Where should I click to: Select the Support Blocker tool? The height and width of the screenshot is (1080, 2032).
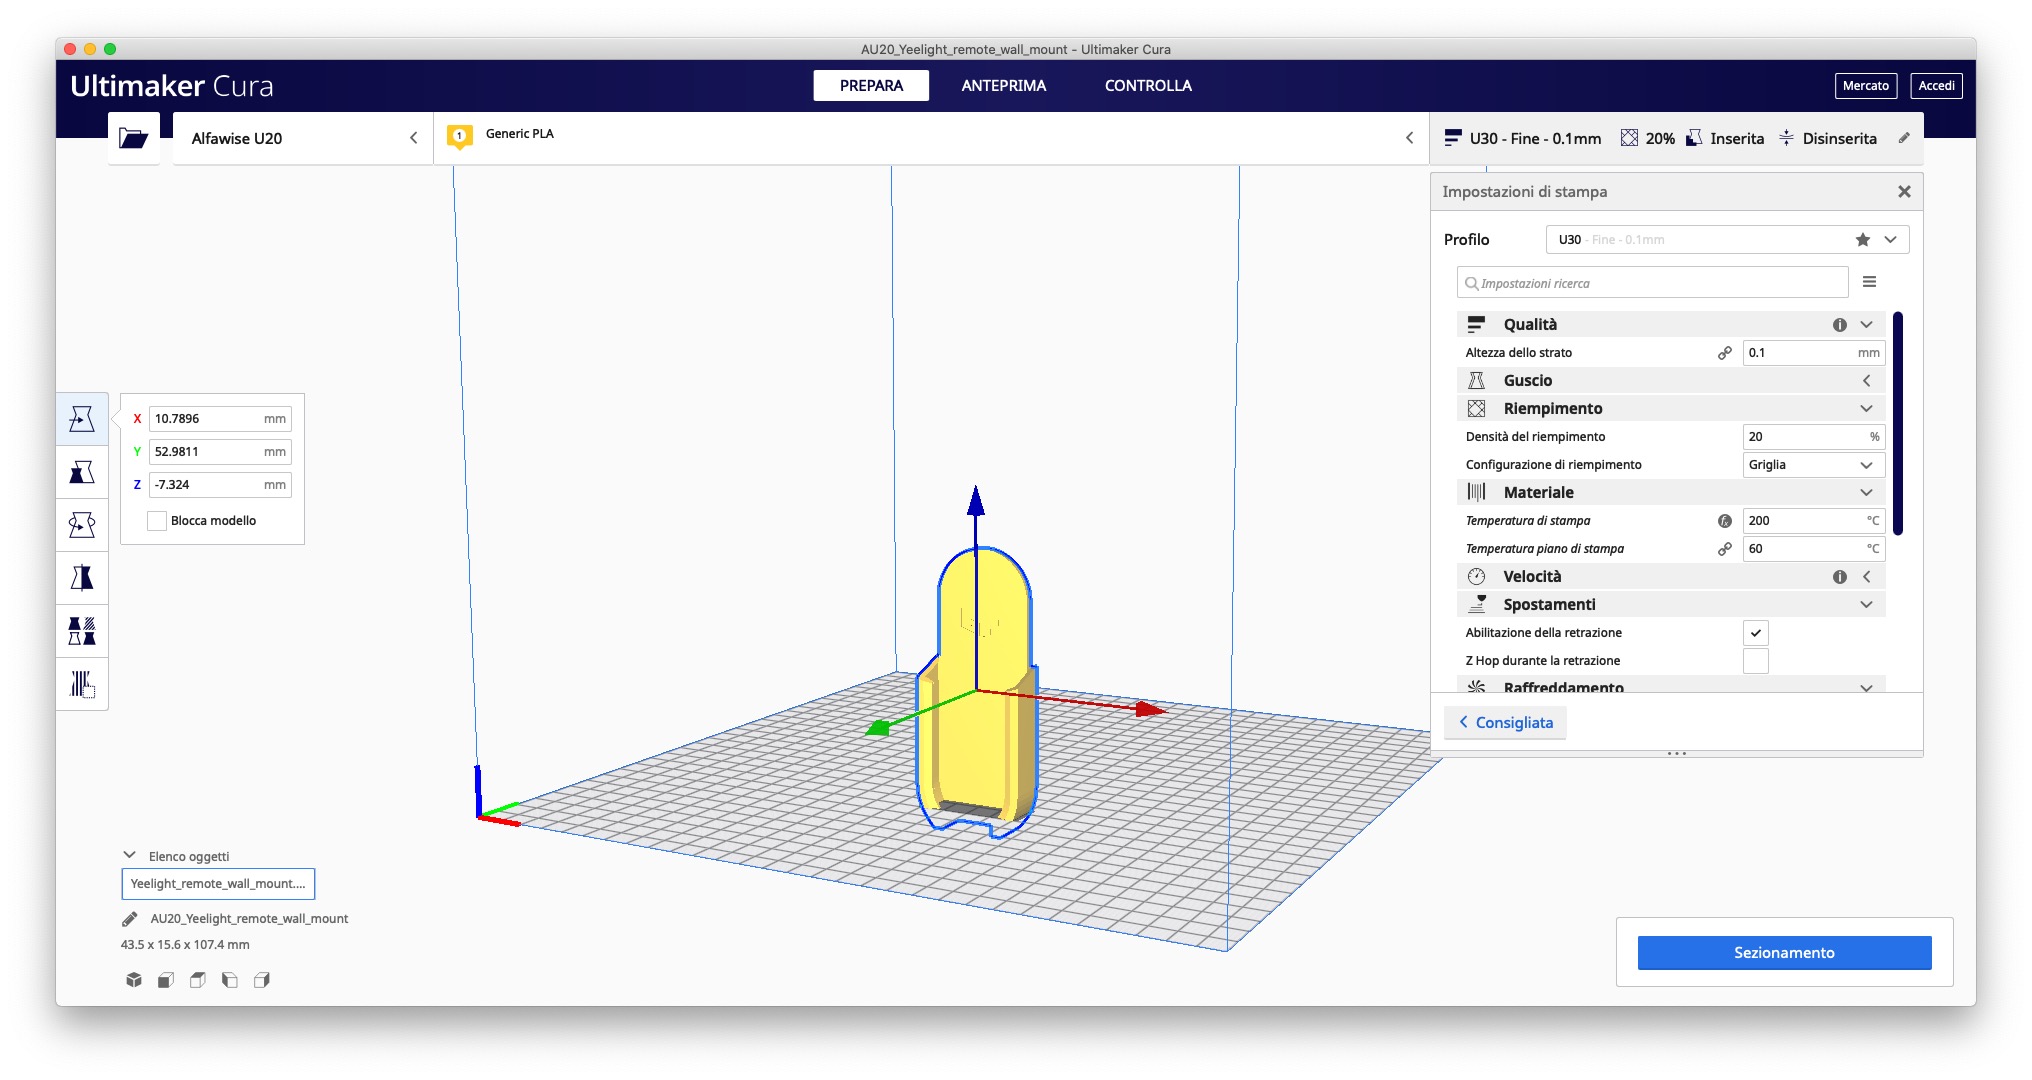[82, 684]
